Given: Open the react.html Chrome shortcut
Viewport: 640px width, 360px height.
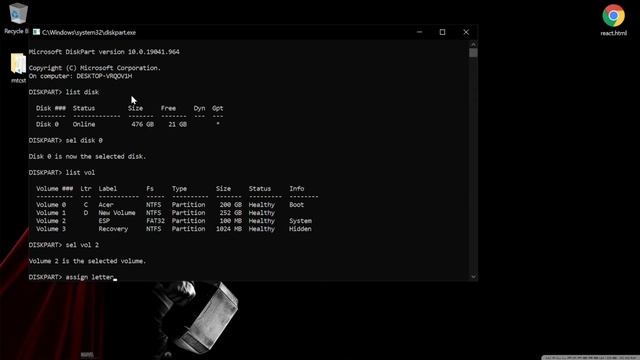Looking at the screenshot, I should tap(613, 20).
